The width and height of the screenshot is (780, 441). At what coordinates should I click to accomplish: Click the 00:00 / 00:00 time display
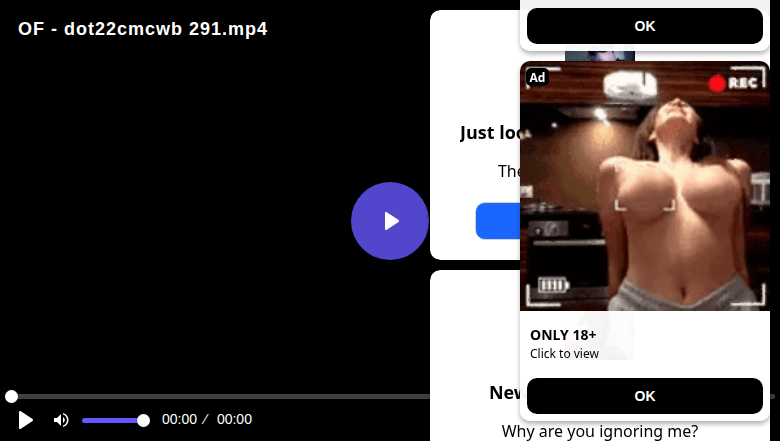207,419
